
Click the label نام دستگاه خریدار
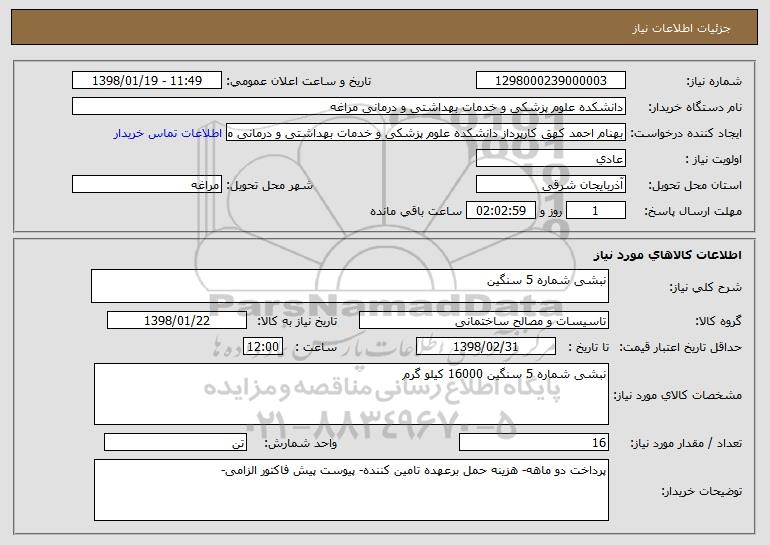[695, 107]
